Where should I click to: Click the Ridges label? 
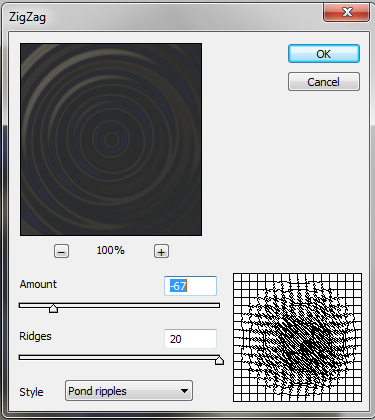coord(35,336)
